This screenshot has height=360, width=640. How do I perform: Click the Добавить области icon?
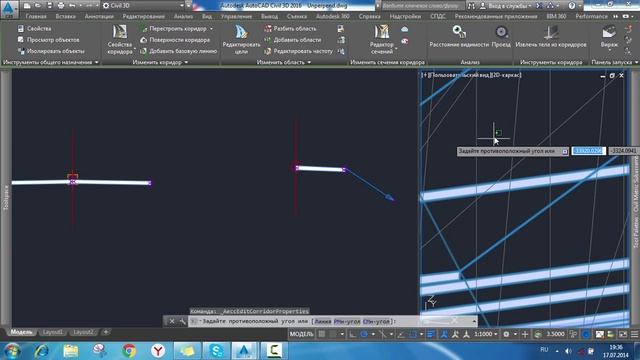(268, 40)
